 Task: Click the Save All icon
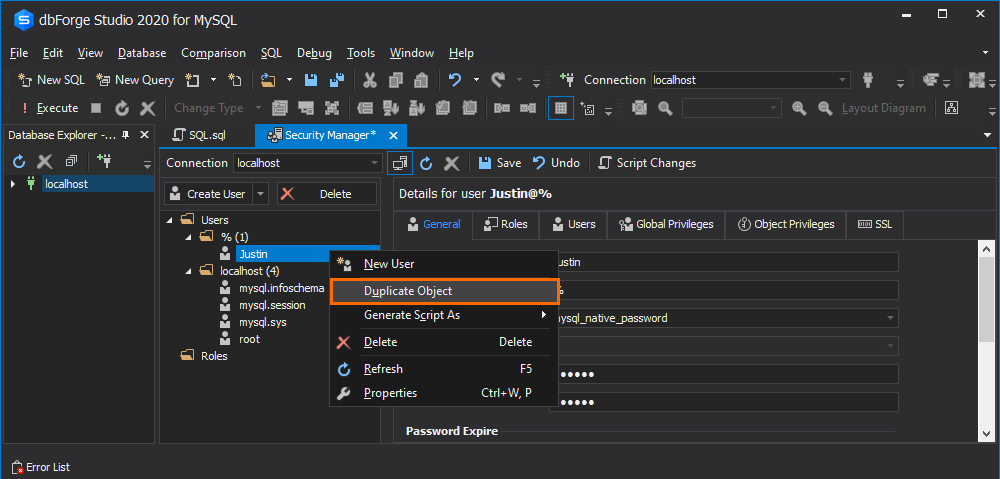(337, 80)
